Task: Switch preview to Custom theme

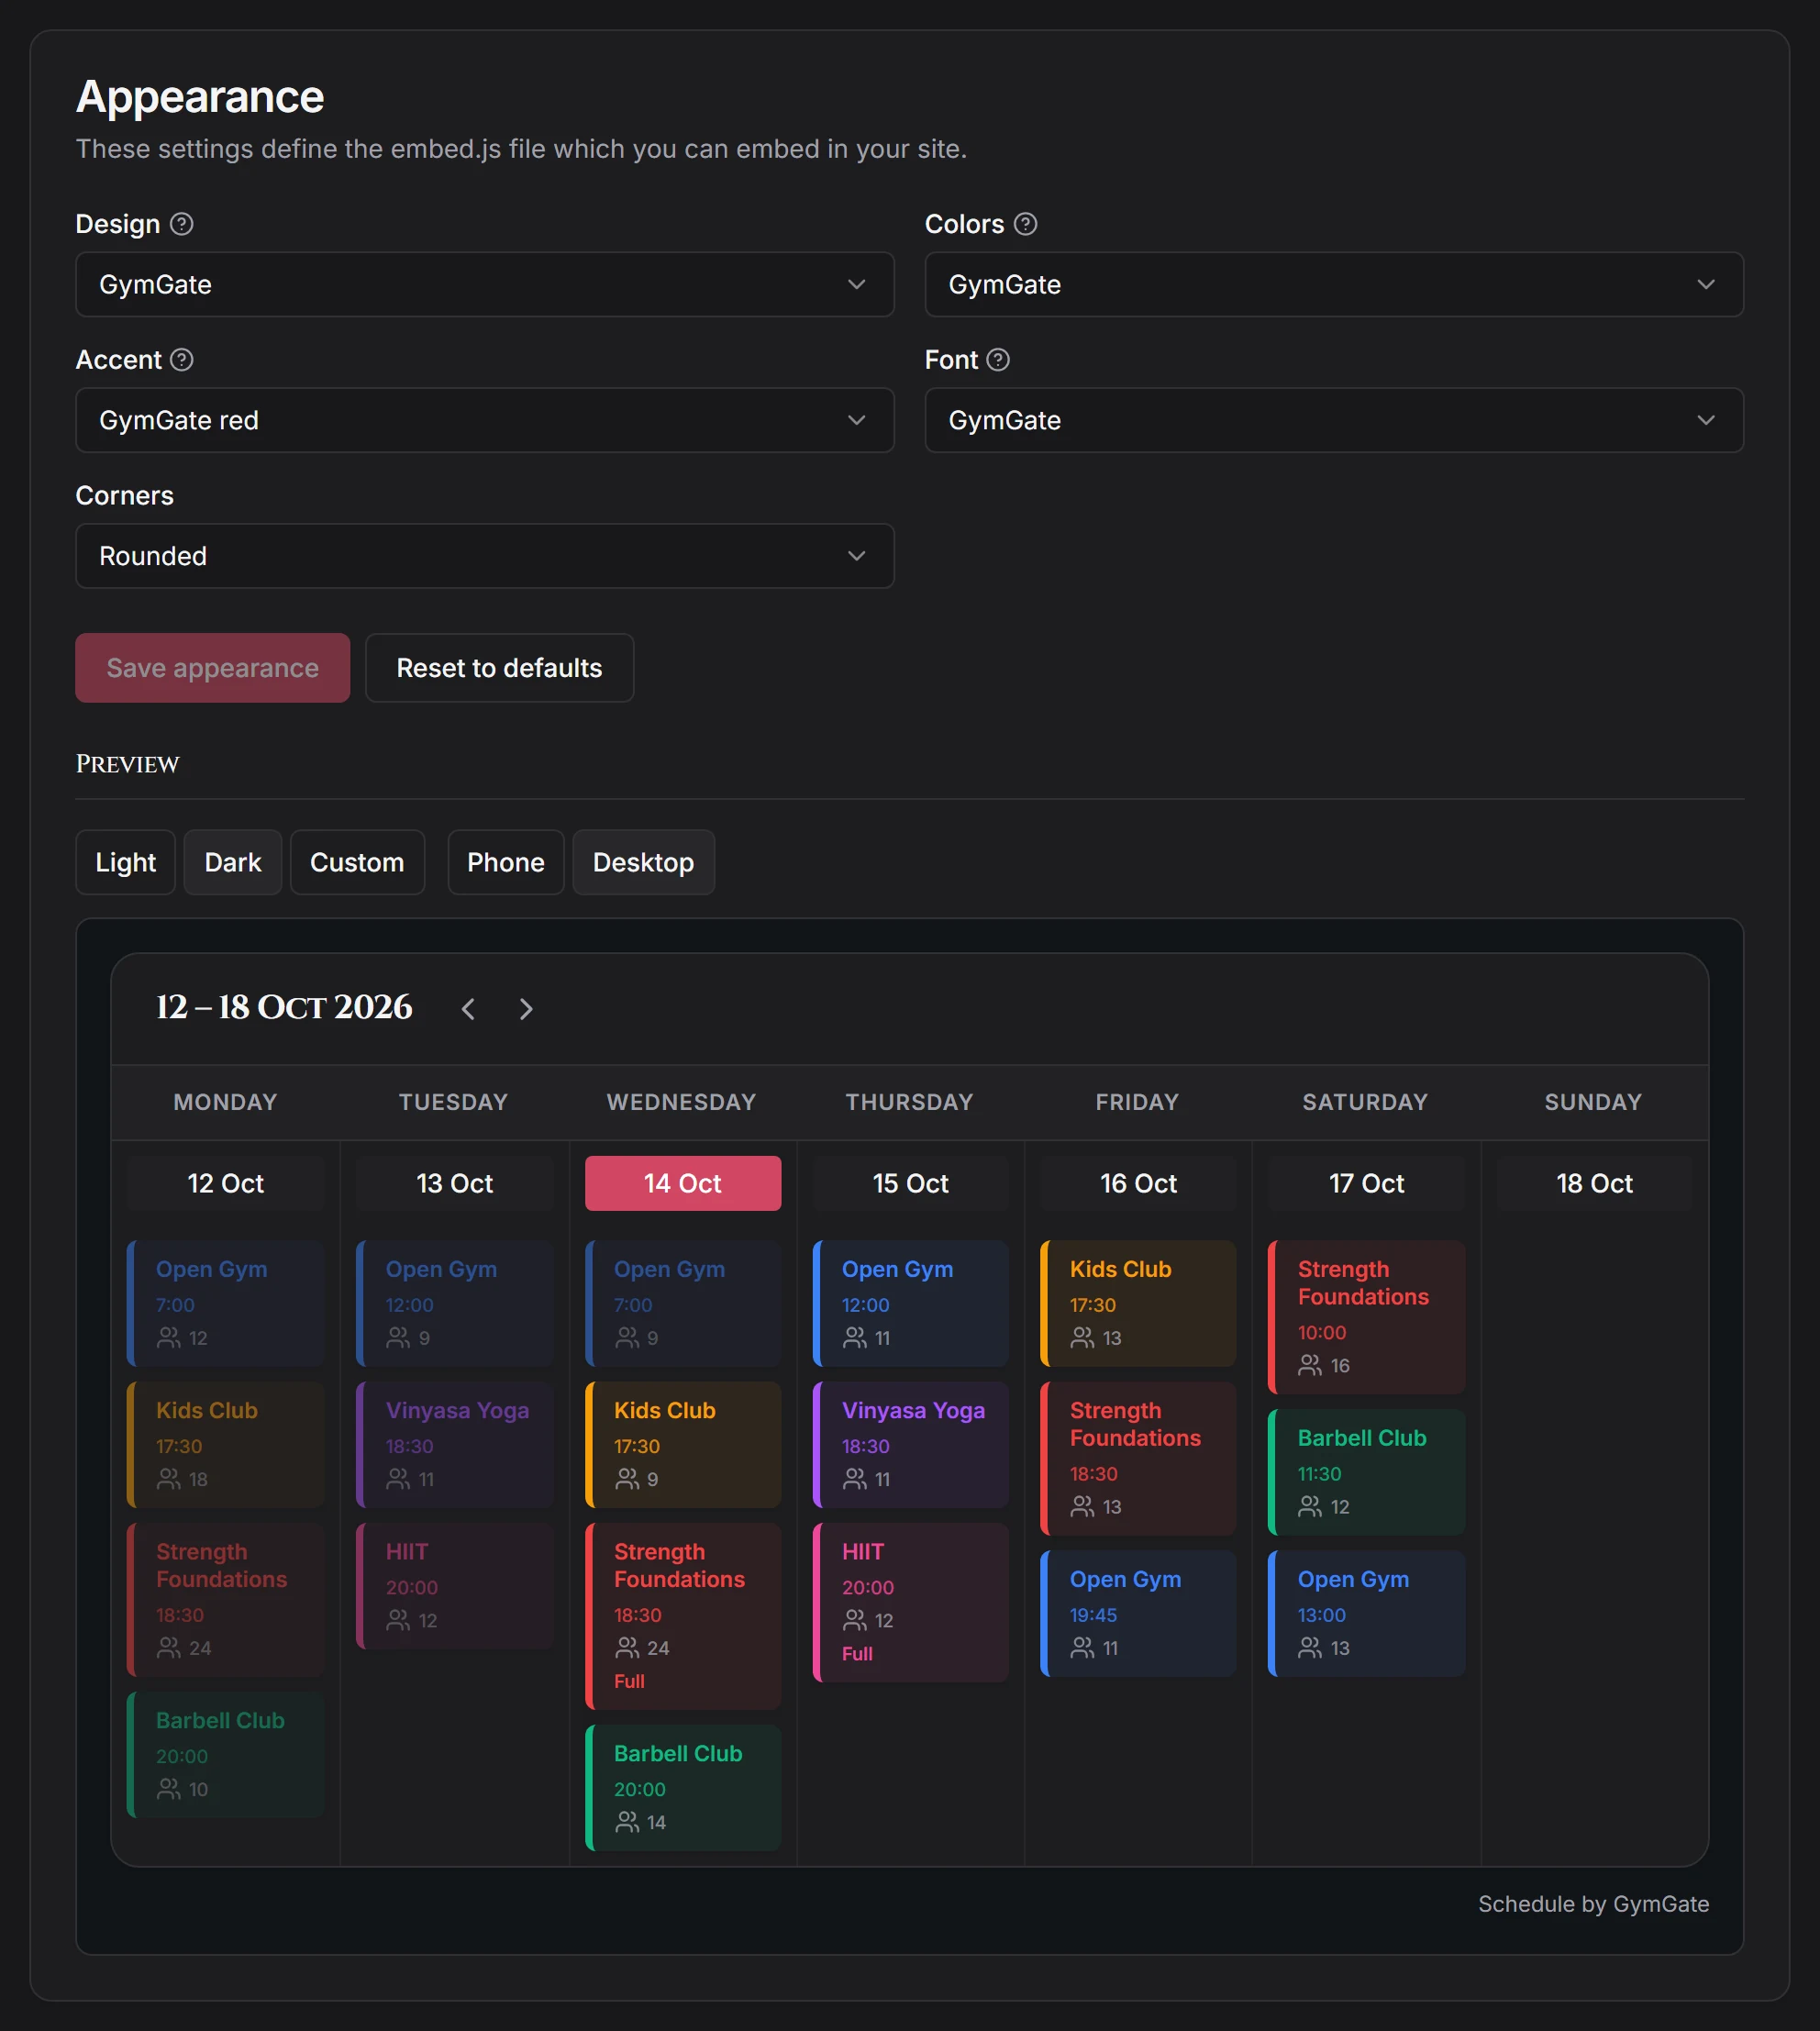Action: (357, 862)
